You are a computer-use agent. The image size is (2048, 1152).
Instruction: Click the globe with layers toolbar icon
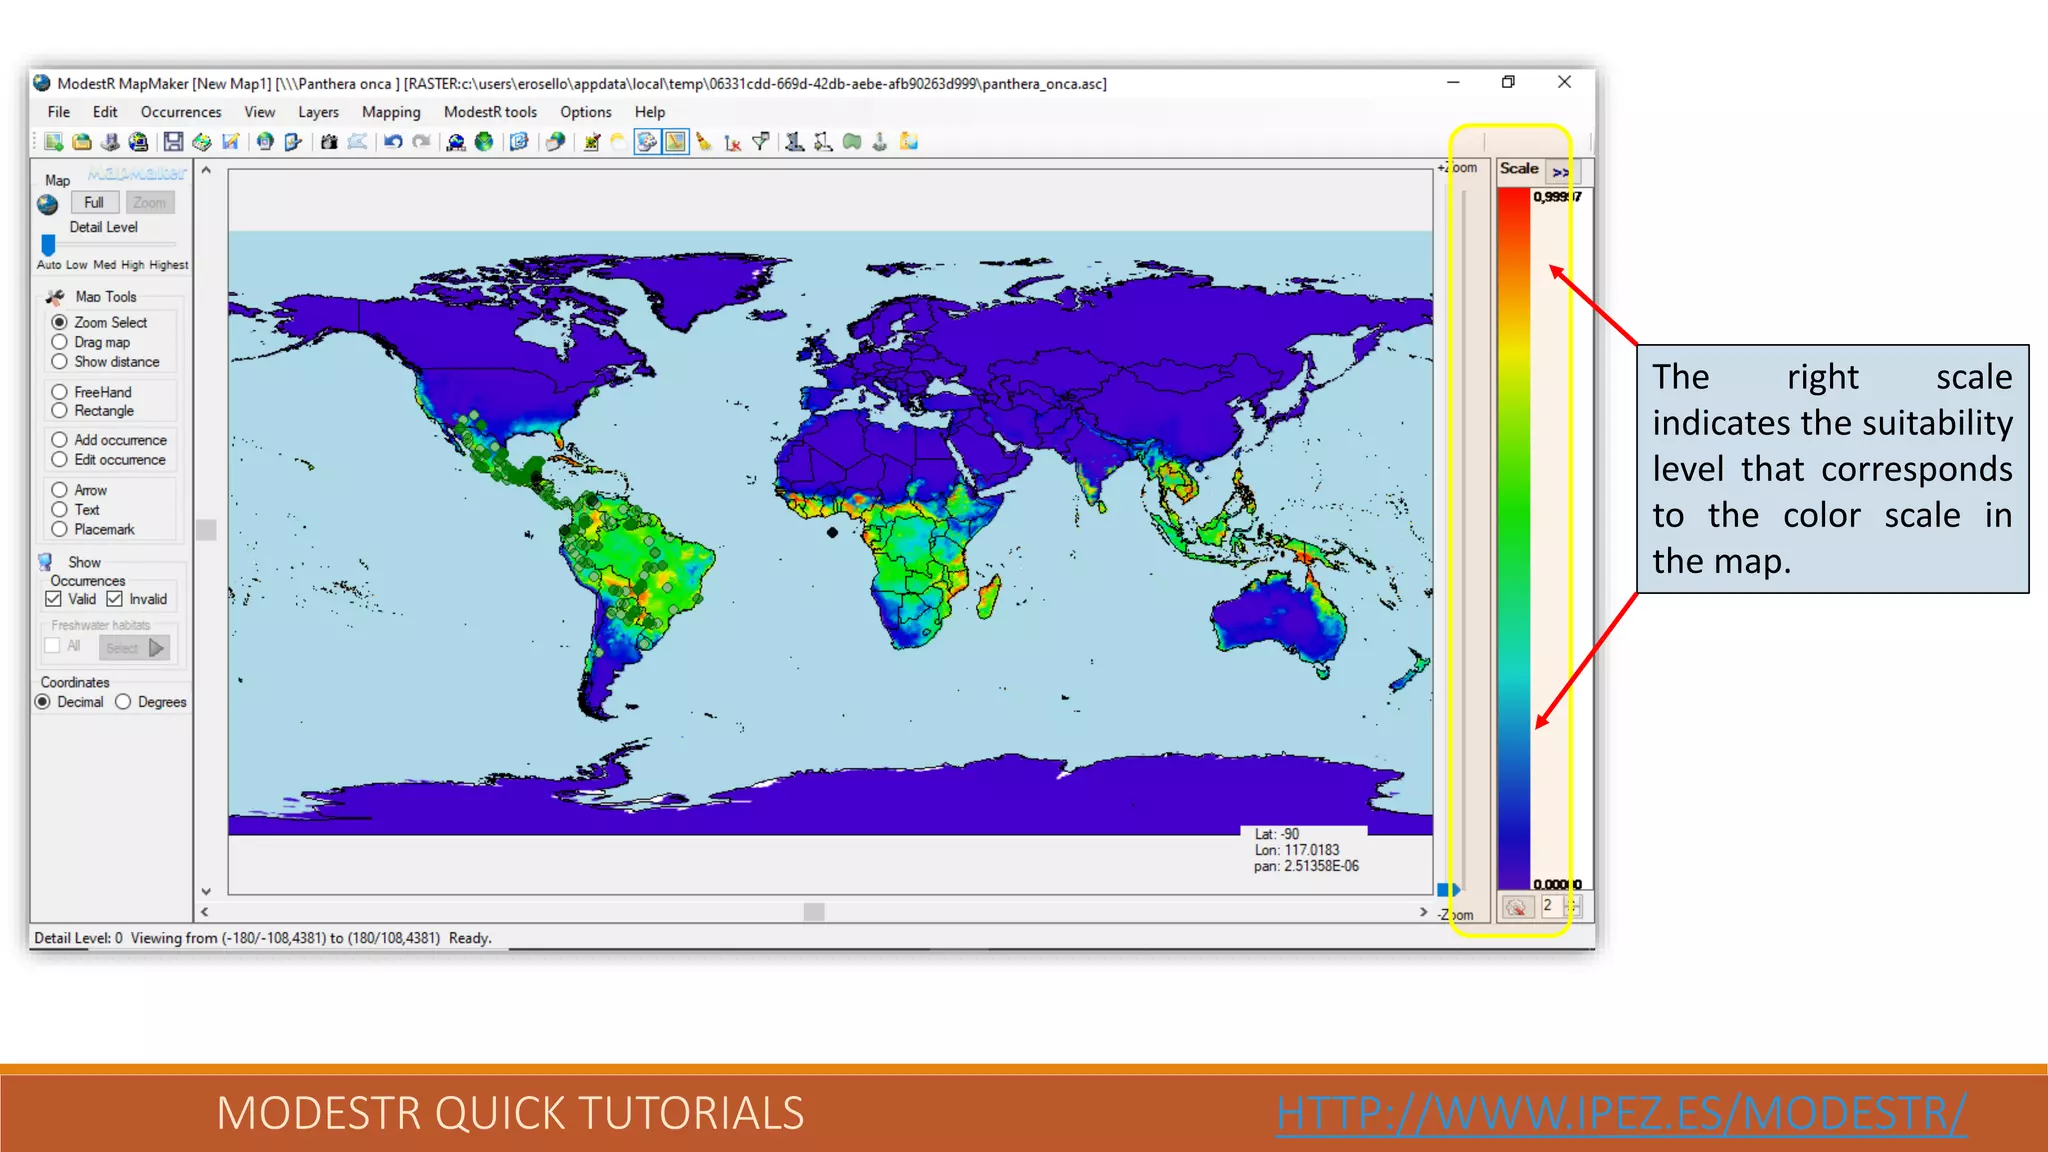555,142
